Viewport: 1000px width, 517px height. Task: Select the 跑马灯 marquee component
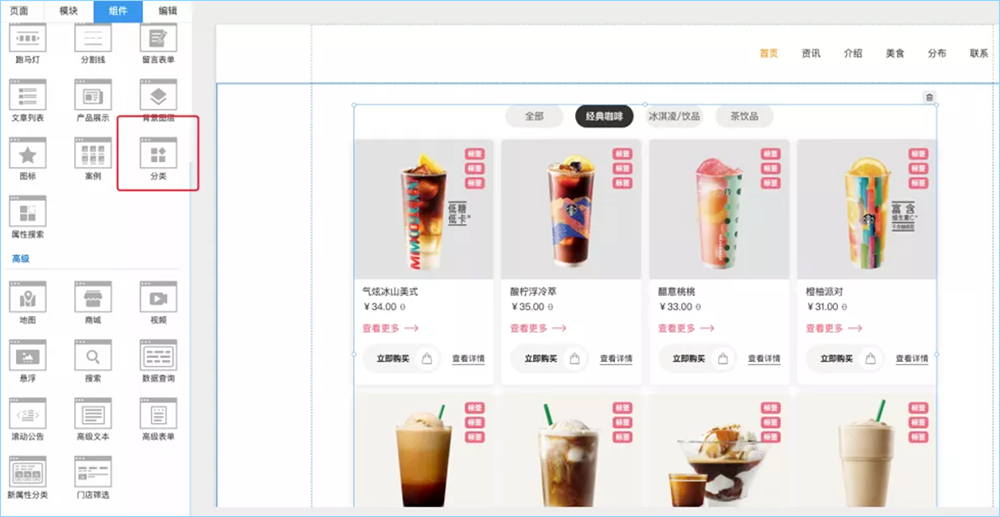(27, 43)
